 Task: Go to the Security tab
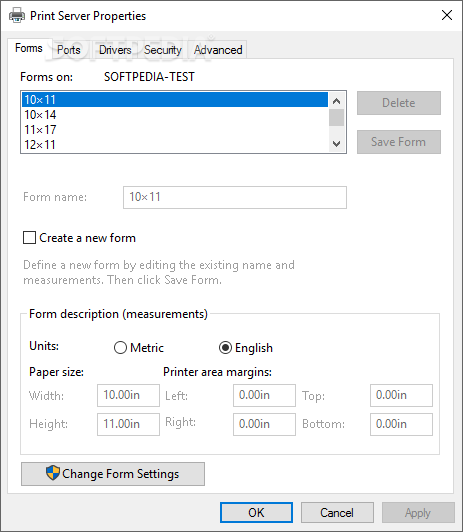click(x=163, y=50)
